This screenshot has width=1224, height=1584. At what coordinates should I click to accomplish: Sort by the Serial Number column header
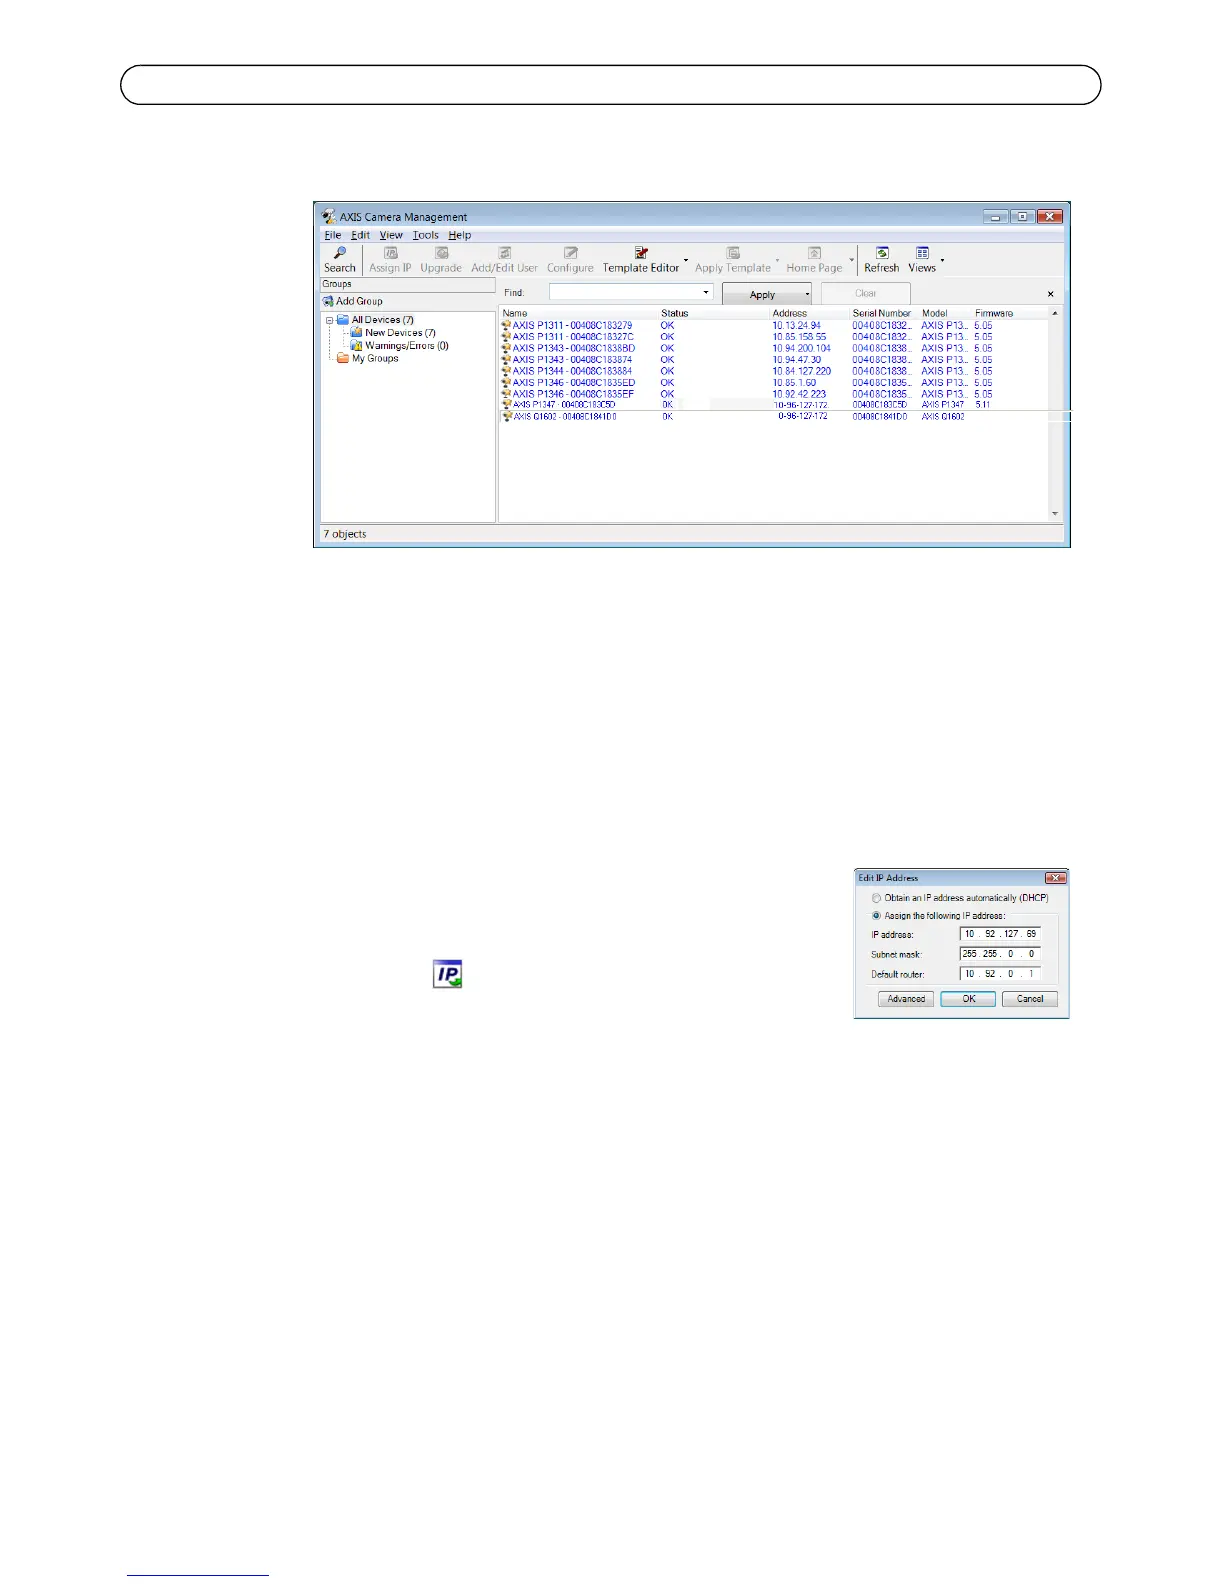[884, 313]
